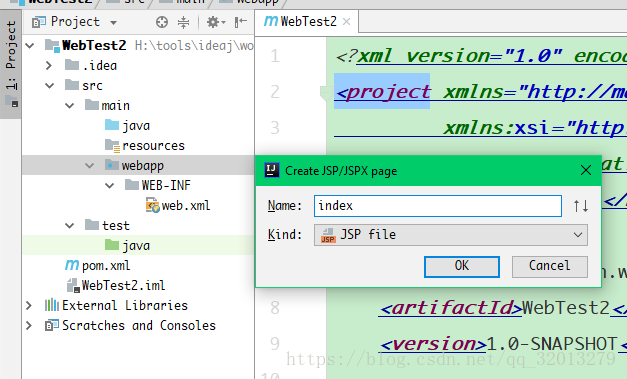This screenshot has width=627, height=379.
Task: Click the External Libraries icon
Action: 52,305
